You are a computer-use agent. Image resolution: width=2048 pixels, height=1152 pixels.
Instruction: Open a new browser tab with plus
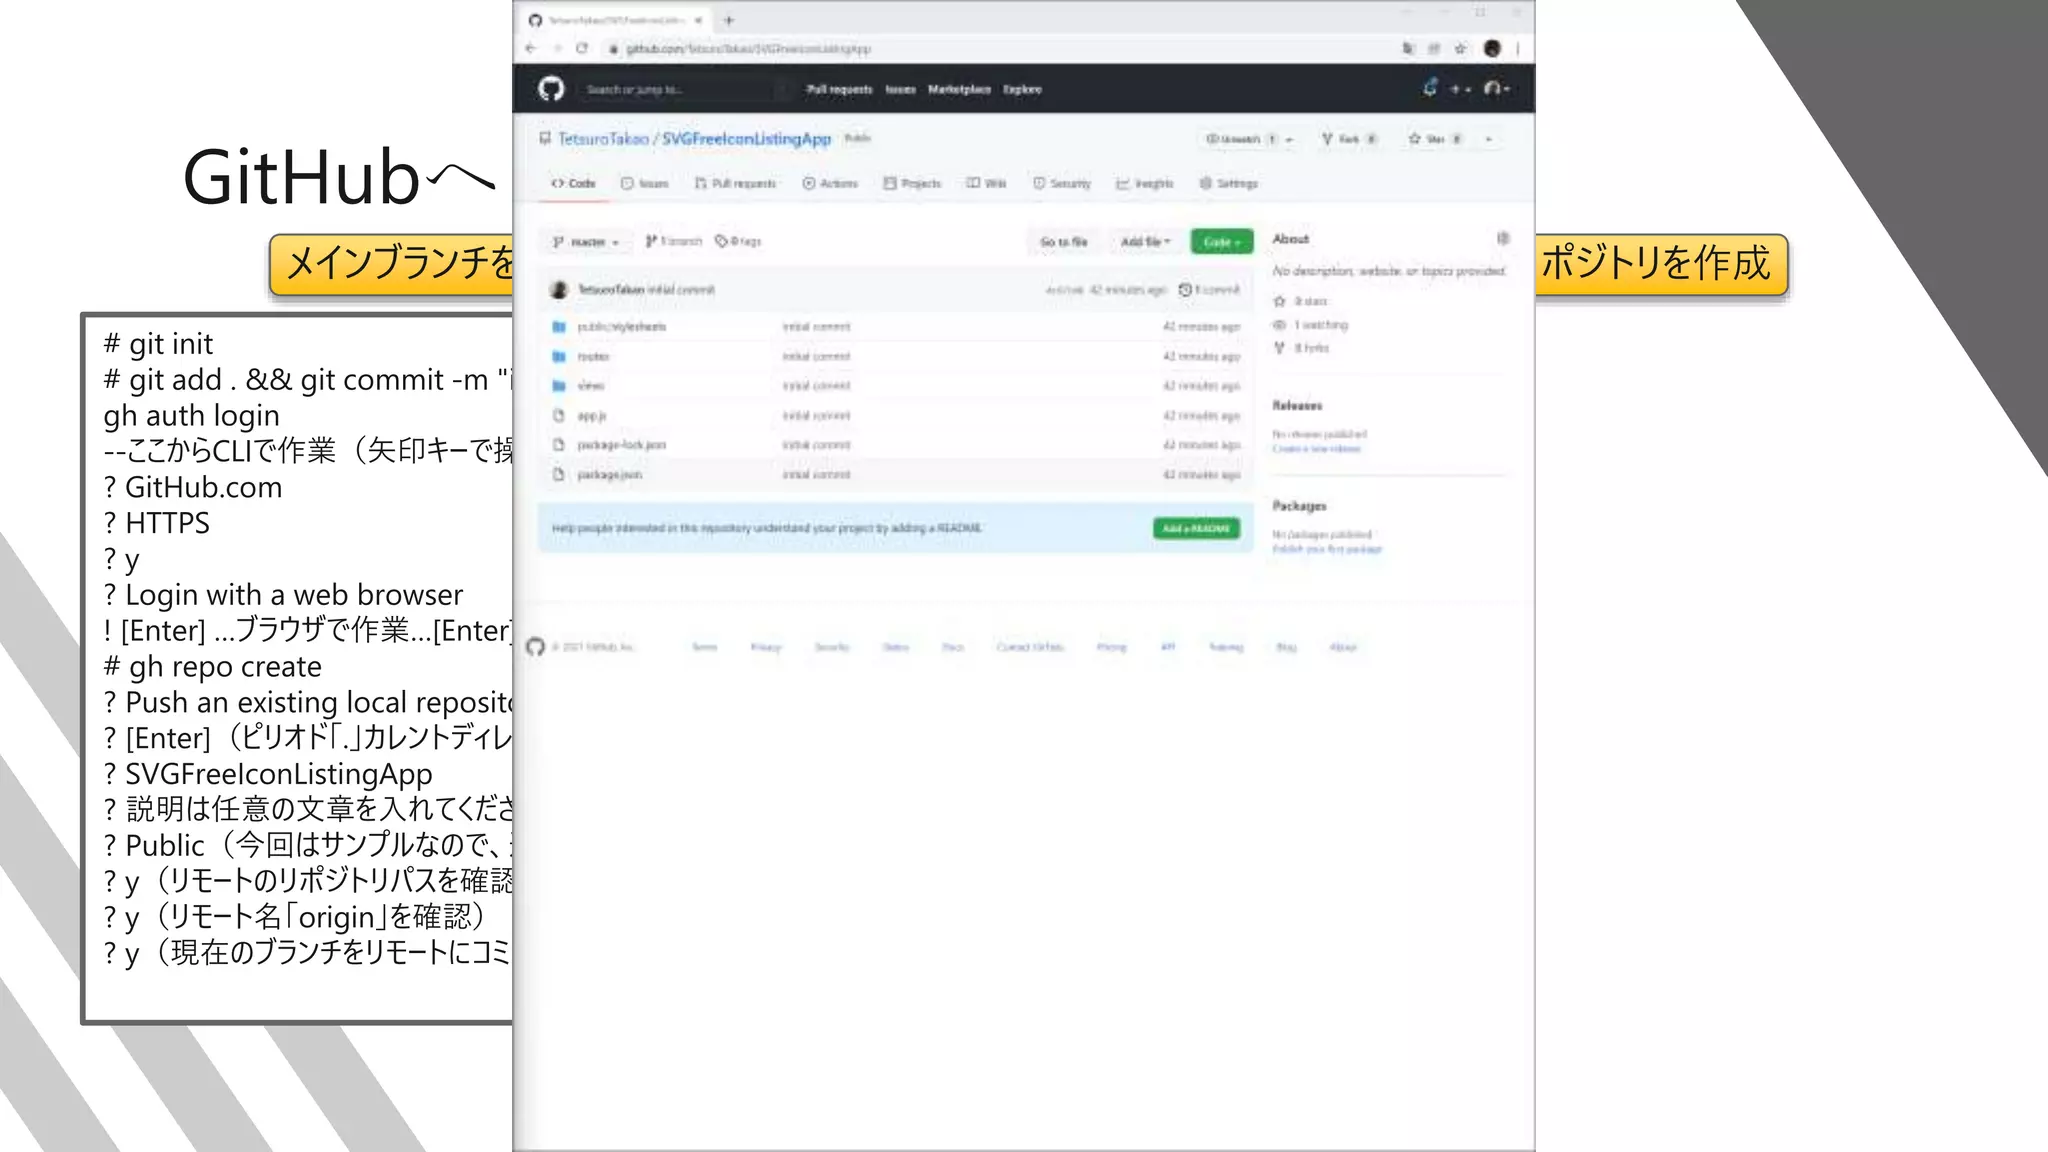pos(729,20)
